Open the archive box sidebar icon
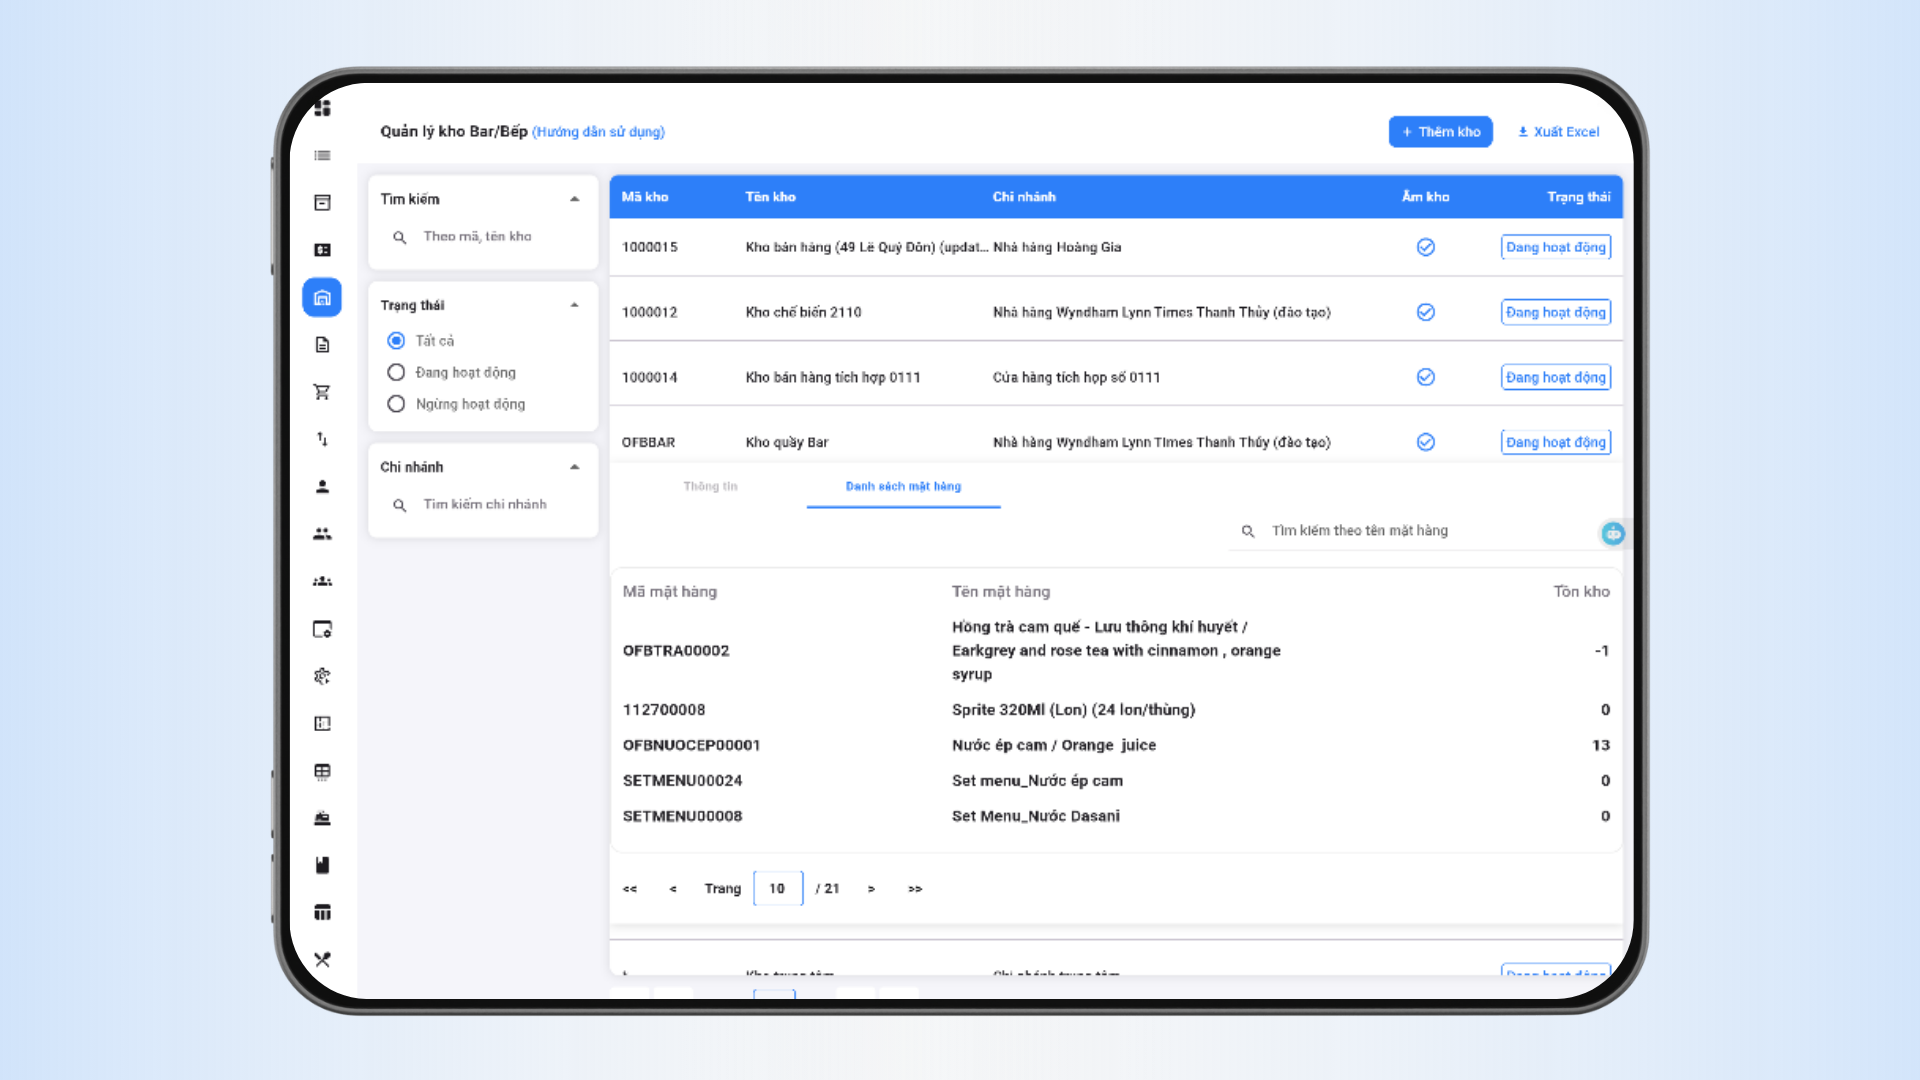The width and height of the screenshot is (1920, 1080). coord(322,203)
